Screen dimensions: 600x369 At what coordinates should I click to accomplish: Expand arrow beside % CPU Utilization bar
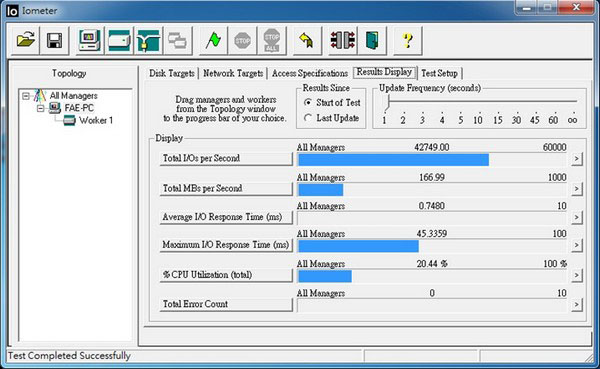coord(577,275)
